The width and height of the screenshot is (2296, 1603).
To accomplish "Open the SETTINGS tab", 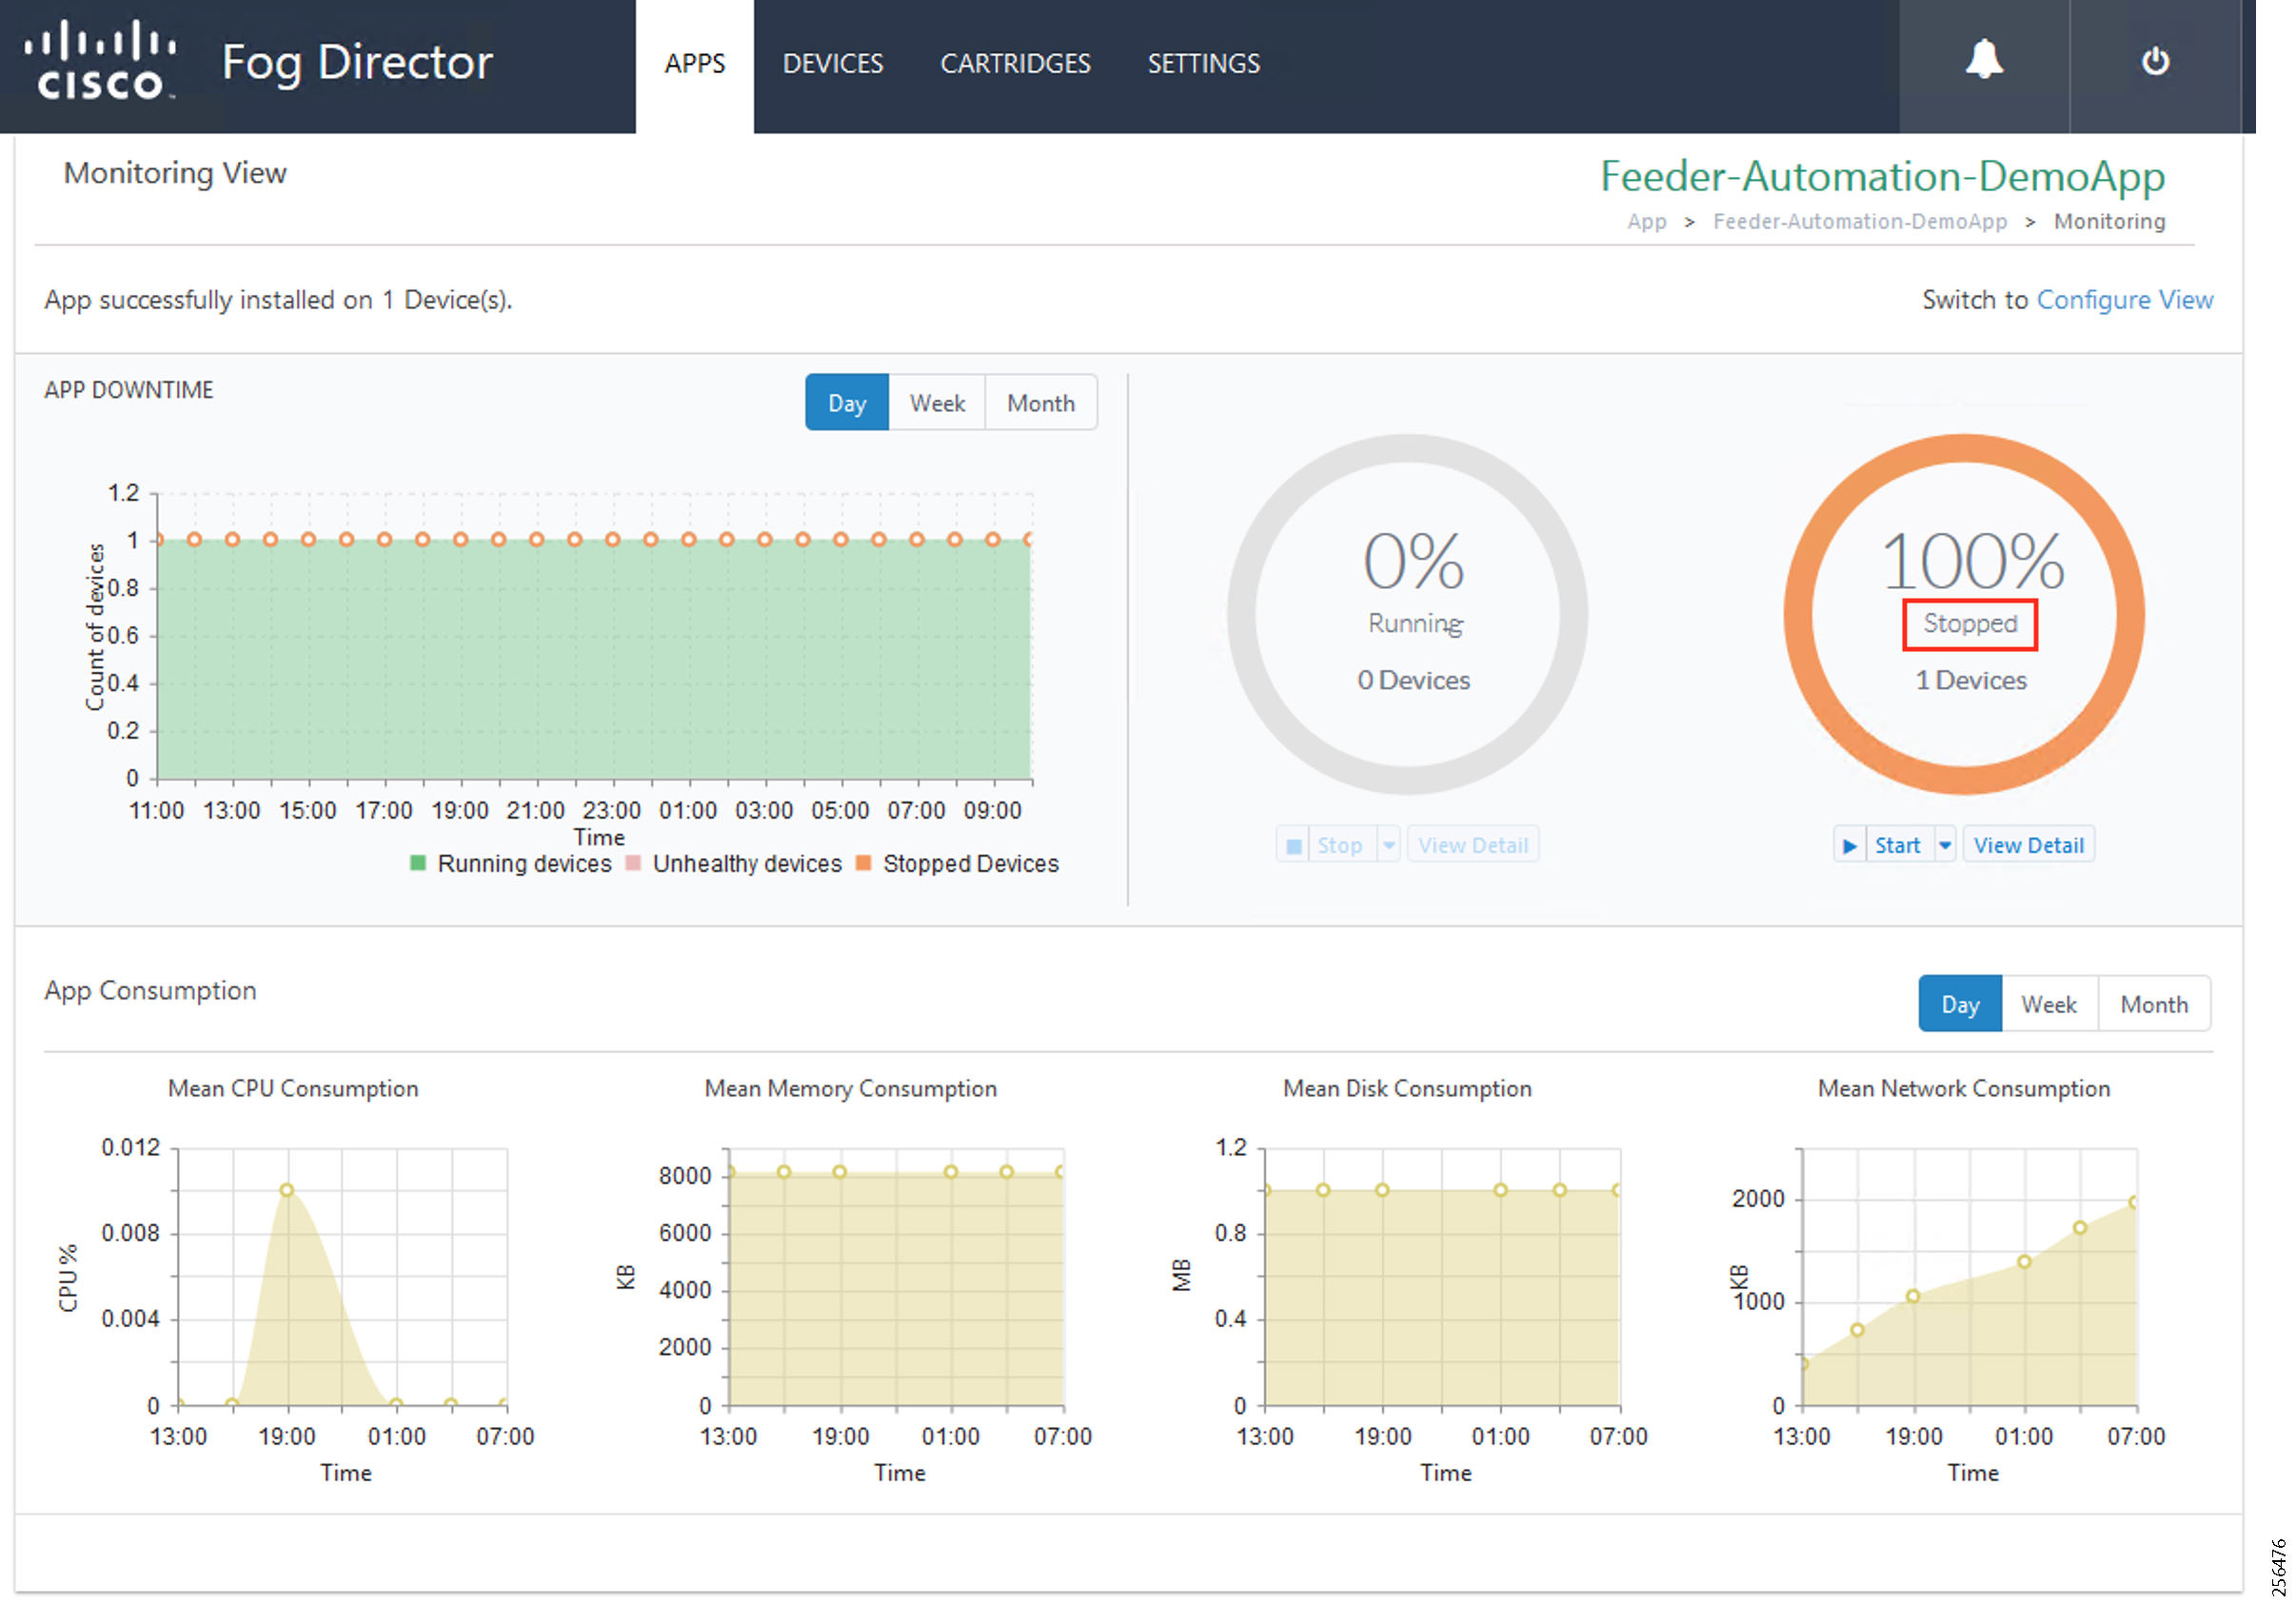I will [1203, 65].
